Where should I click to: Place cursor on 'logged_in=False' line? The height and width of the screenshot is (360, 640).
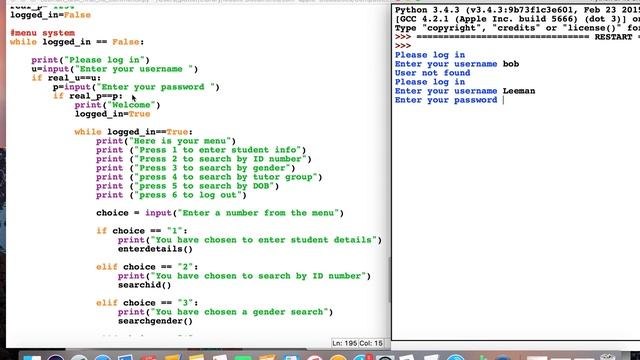50,15
